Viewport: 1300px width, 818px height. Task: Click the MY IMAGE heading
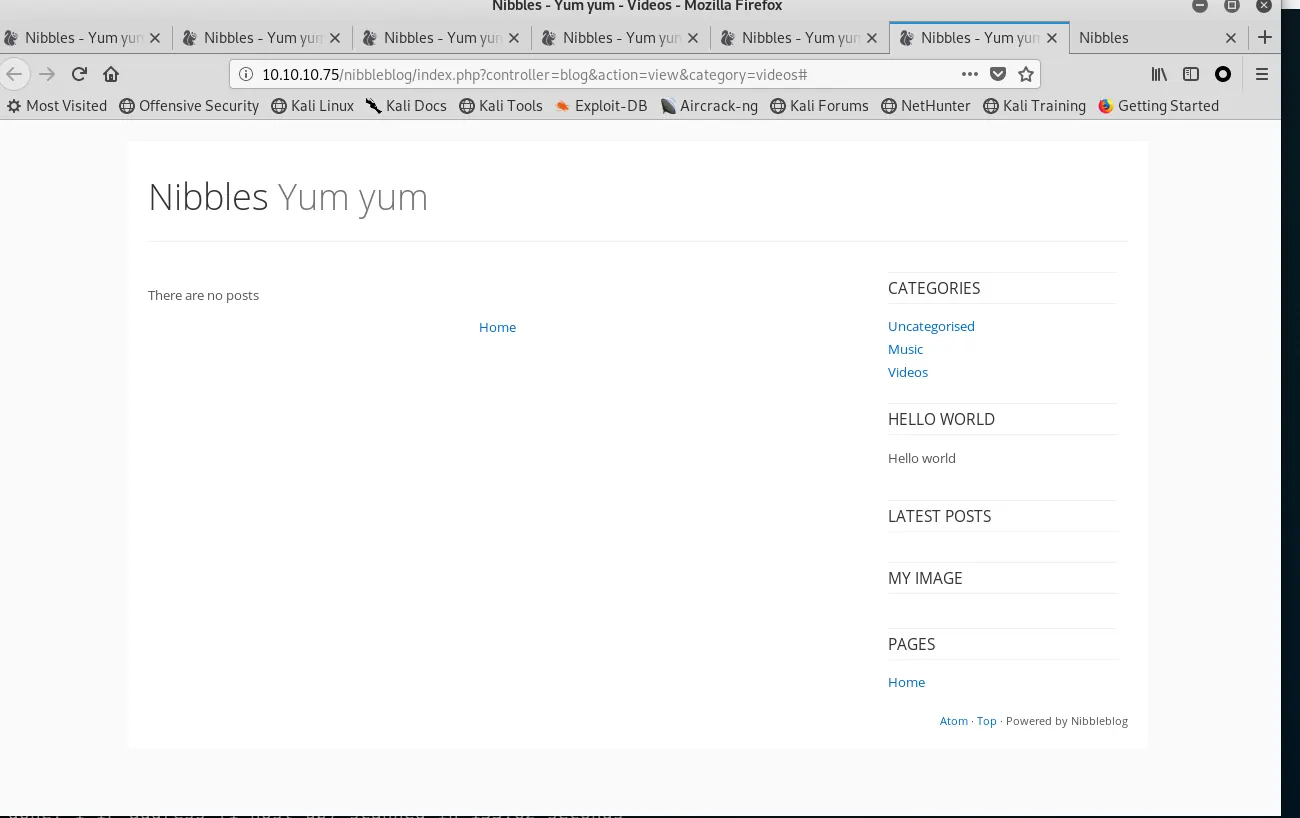pyautogui.click(x=925, y=578)
